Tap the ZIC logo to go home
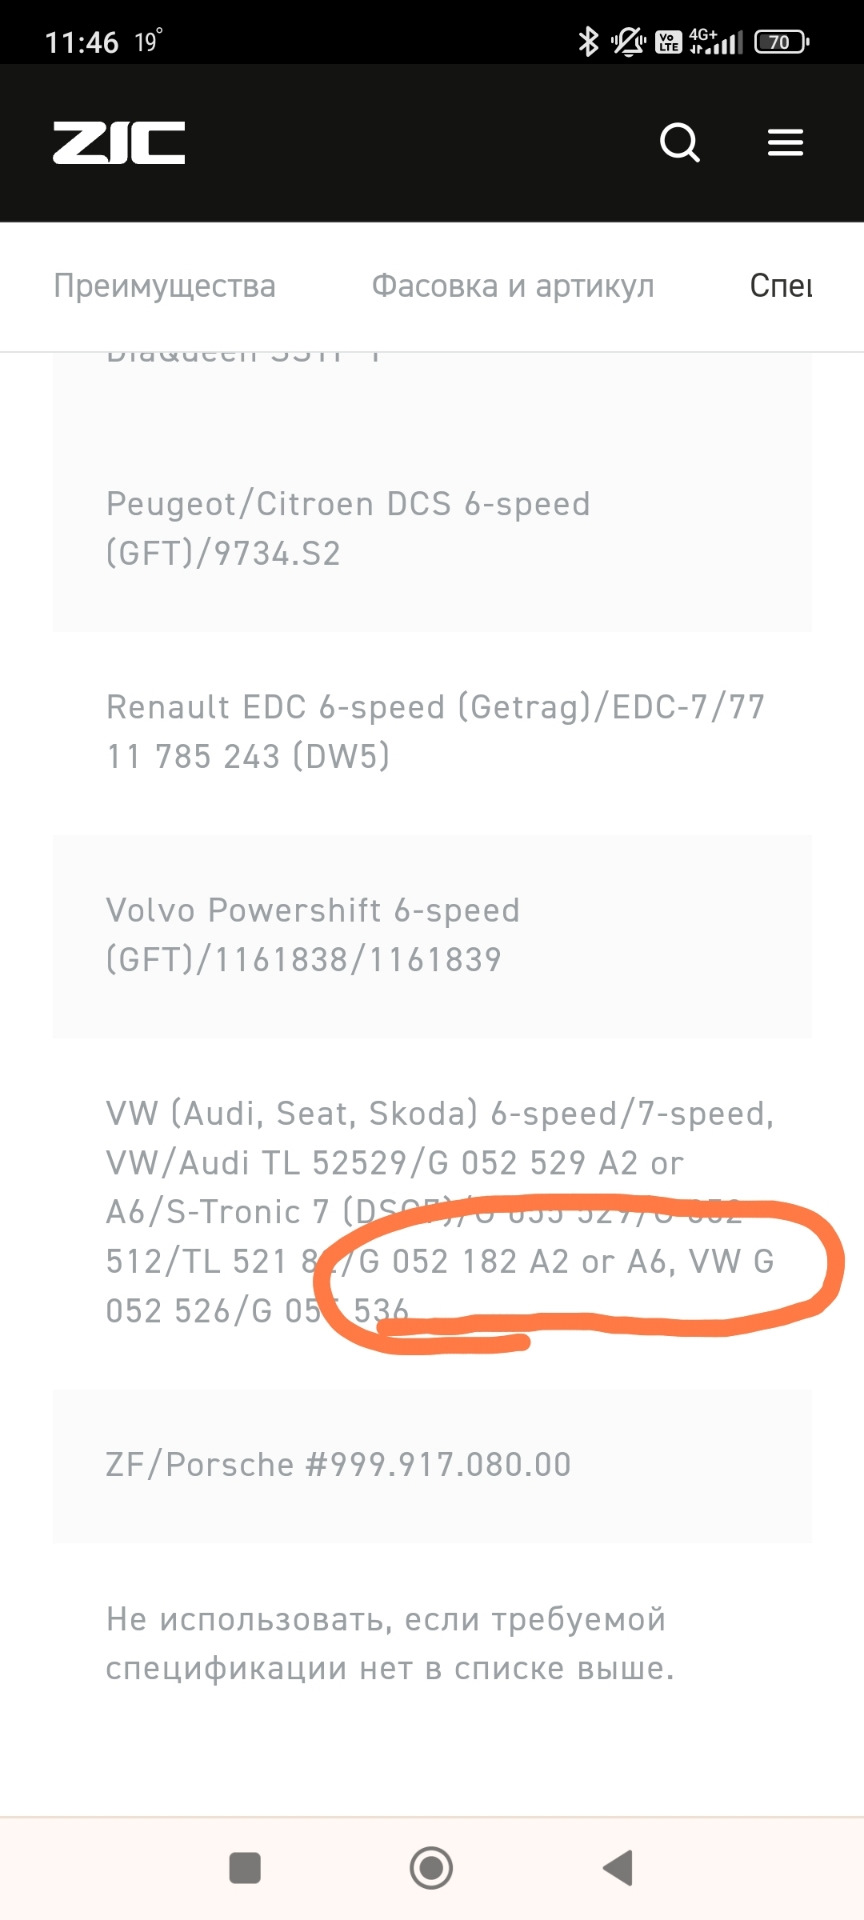The height and width of the screenshot is (1920, 864). 118,142
